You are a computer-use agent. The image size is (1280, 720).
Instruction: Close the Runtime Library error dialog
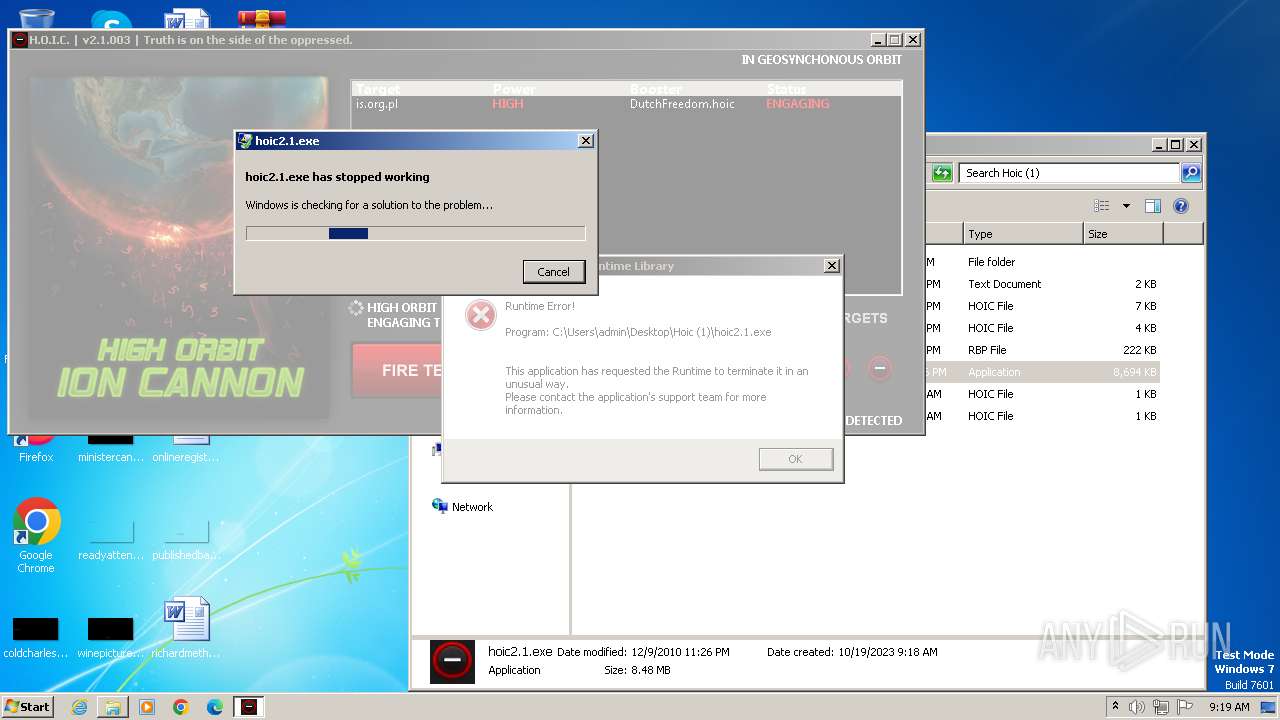tap(831, 266)
